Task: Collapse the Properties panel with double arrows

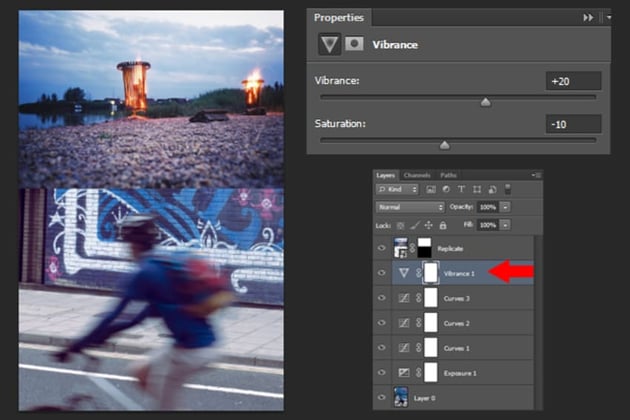Action: click(x=588, y=18)
